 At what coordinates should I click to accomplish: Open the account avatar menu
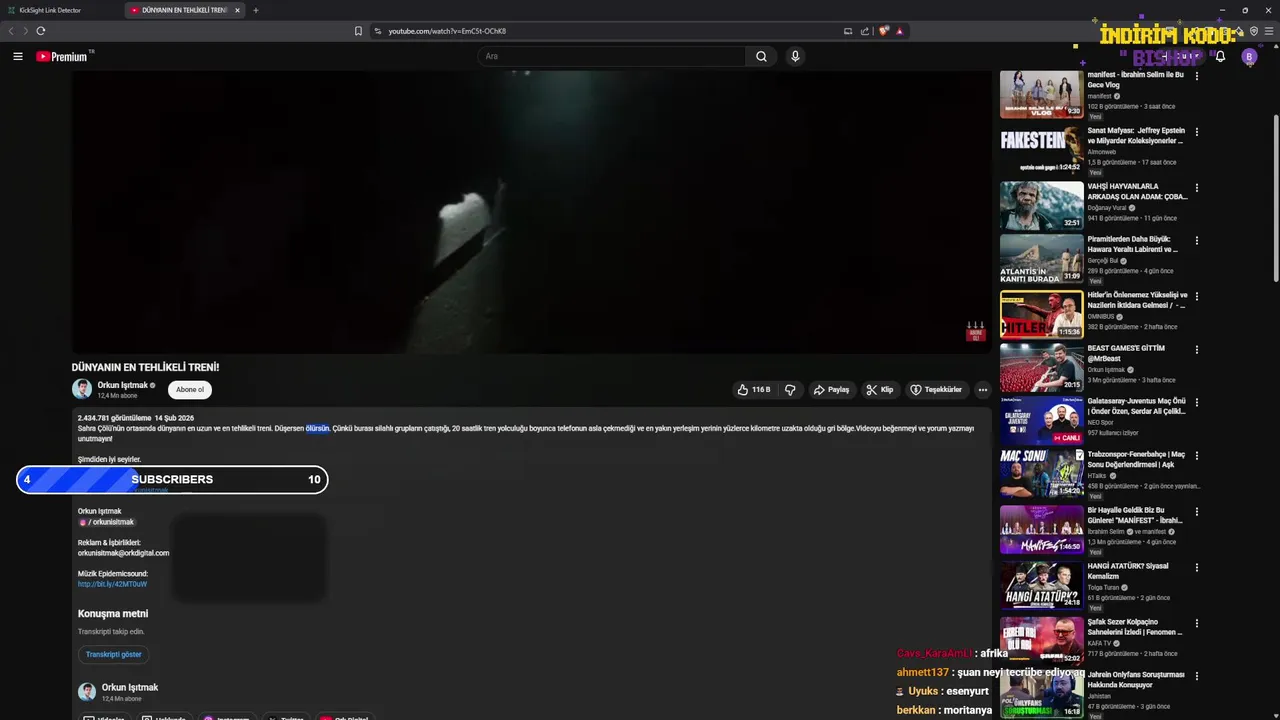[1249, 57]
